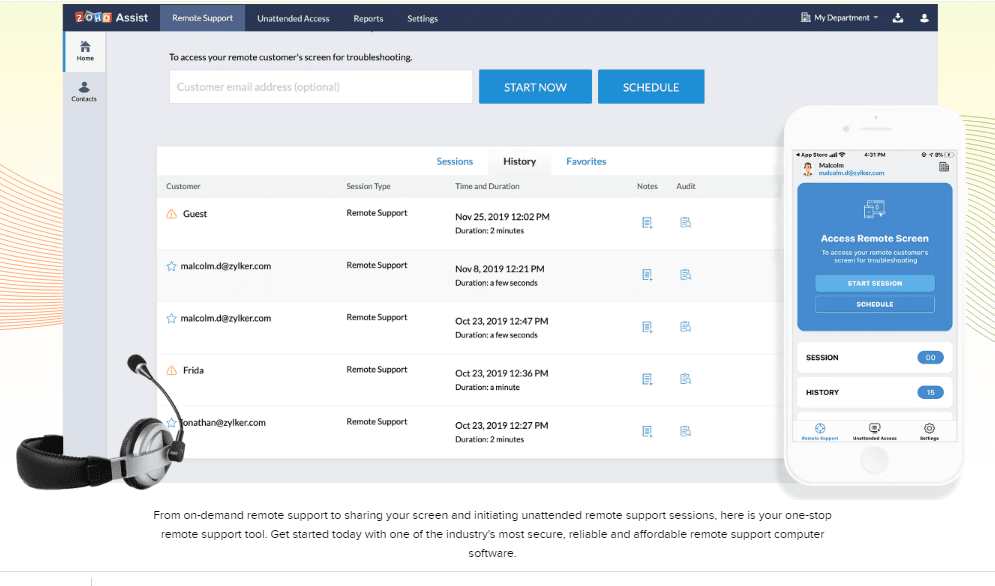
Task: Click the Notes column header
Action: click(x=647, y=186)
